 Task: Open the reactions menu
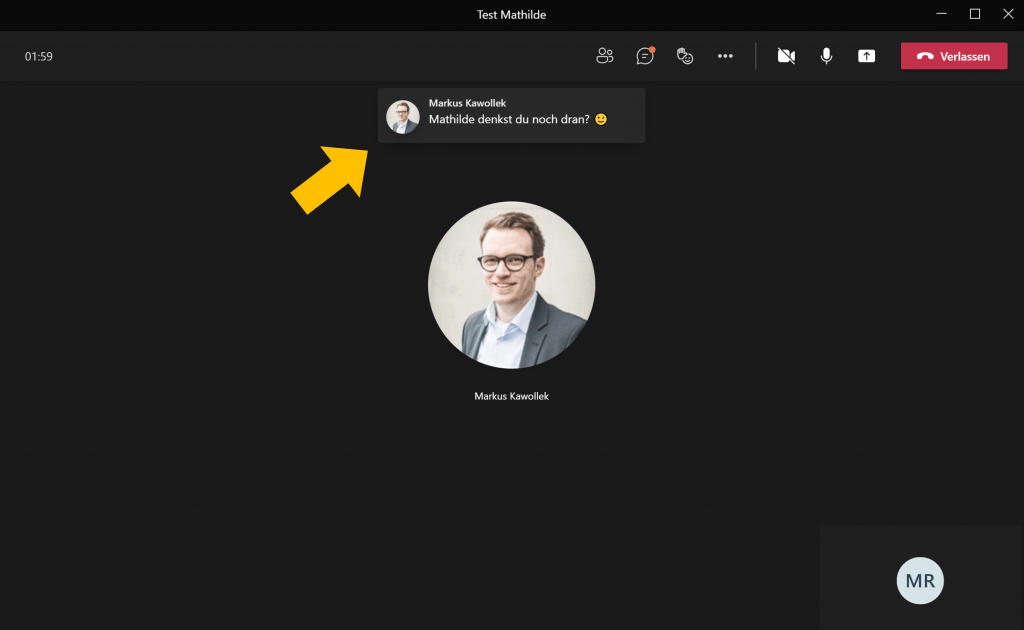(x=685, y=56)
